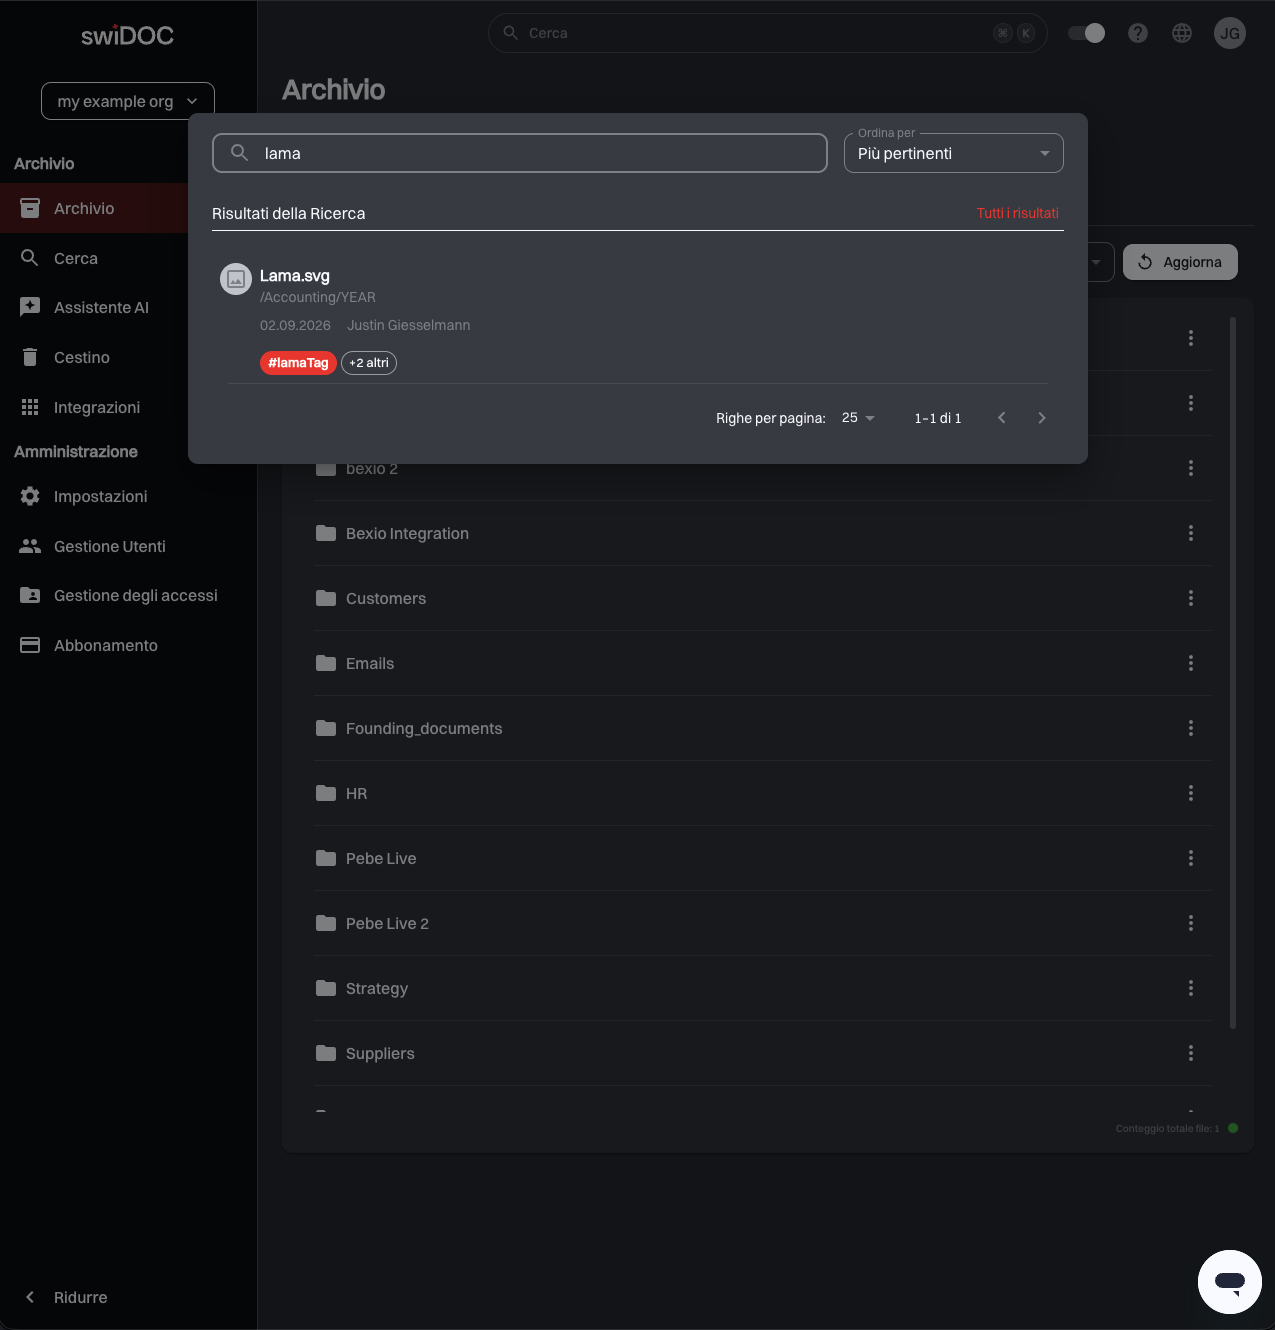
Task: Open Abbonamento subscription page
Action: click(128, 645)
